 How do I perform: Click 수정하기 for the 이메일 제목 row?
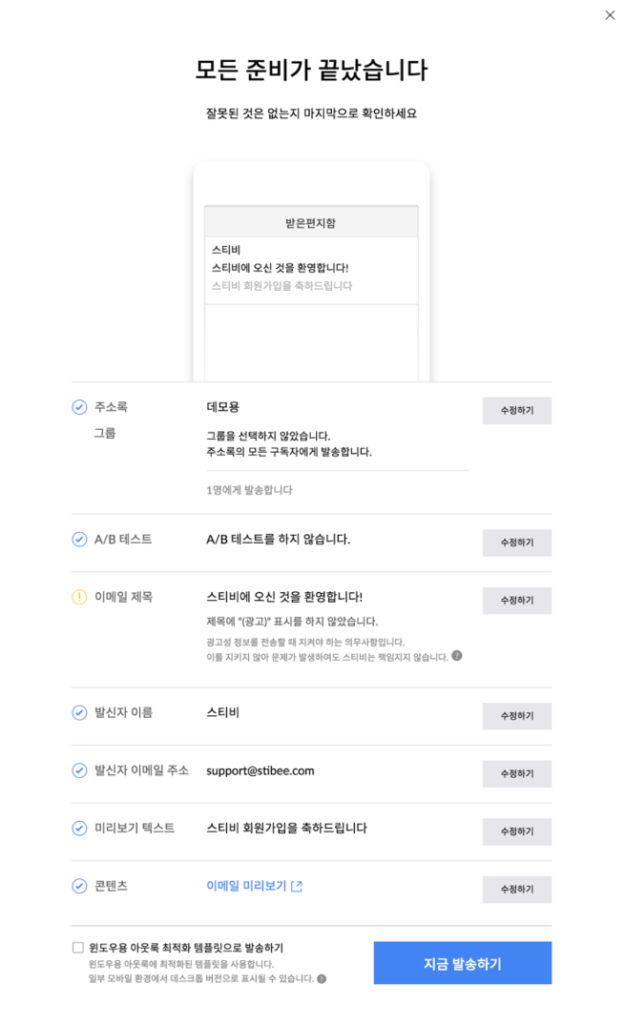click(516, 601)
